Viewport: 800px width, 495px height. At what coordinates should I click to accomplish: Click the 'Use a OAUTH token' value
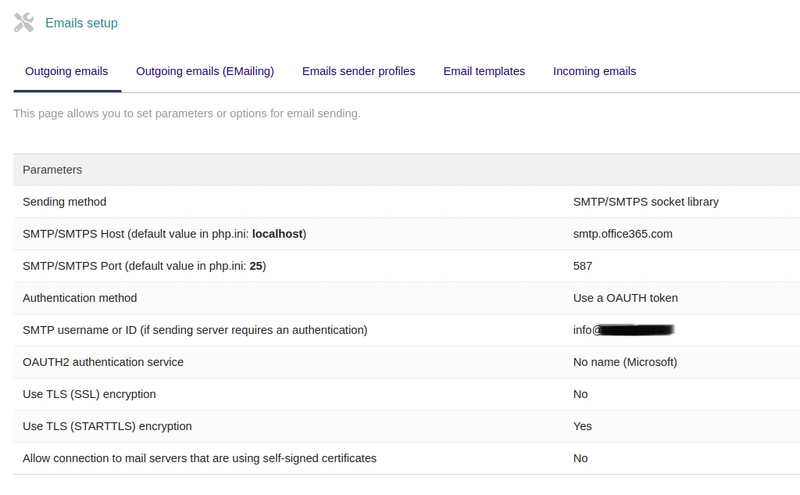pyautogui.click(x=626, y=298)
